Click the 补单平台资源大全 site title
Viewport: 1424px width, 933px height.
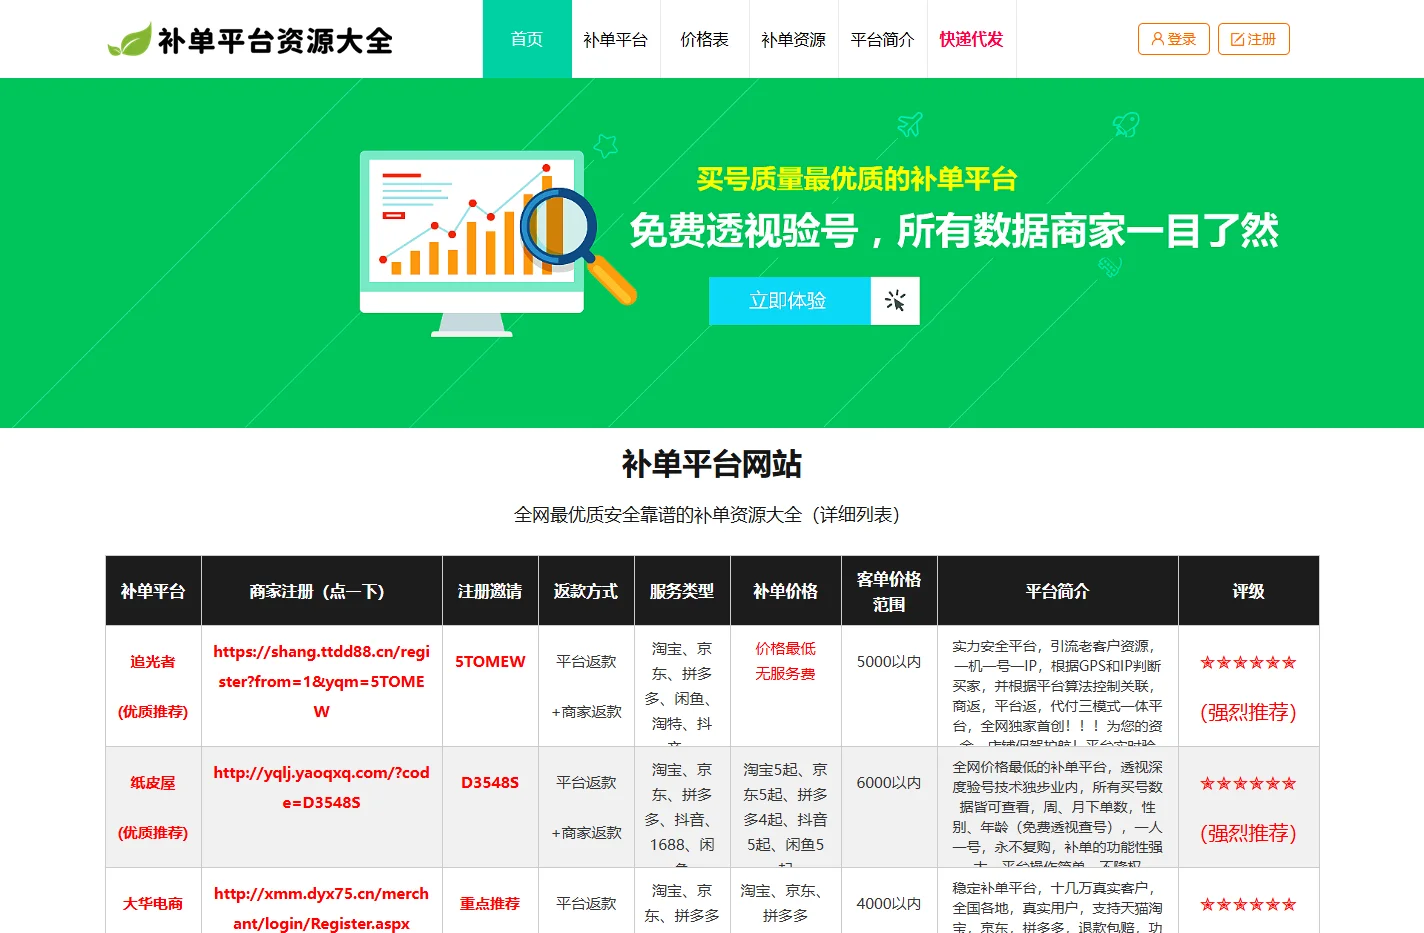point(275,41)
